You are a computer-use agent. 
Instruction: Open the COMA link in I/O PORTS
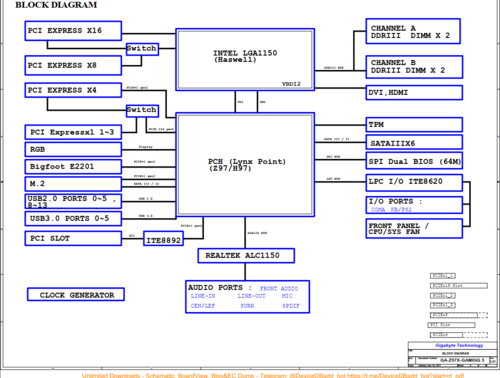(x=378, y=210)
